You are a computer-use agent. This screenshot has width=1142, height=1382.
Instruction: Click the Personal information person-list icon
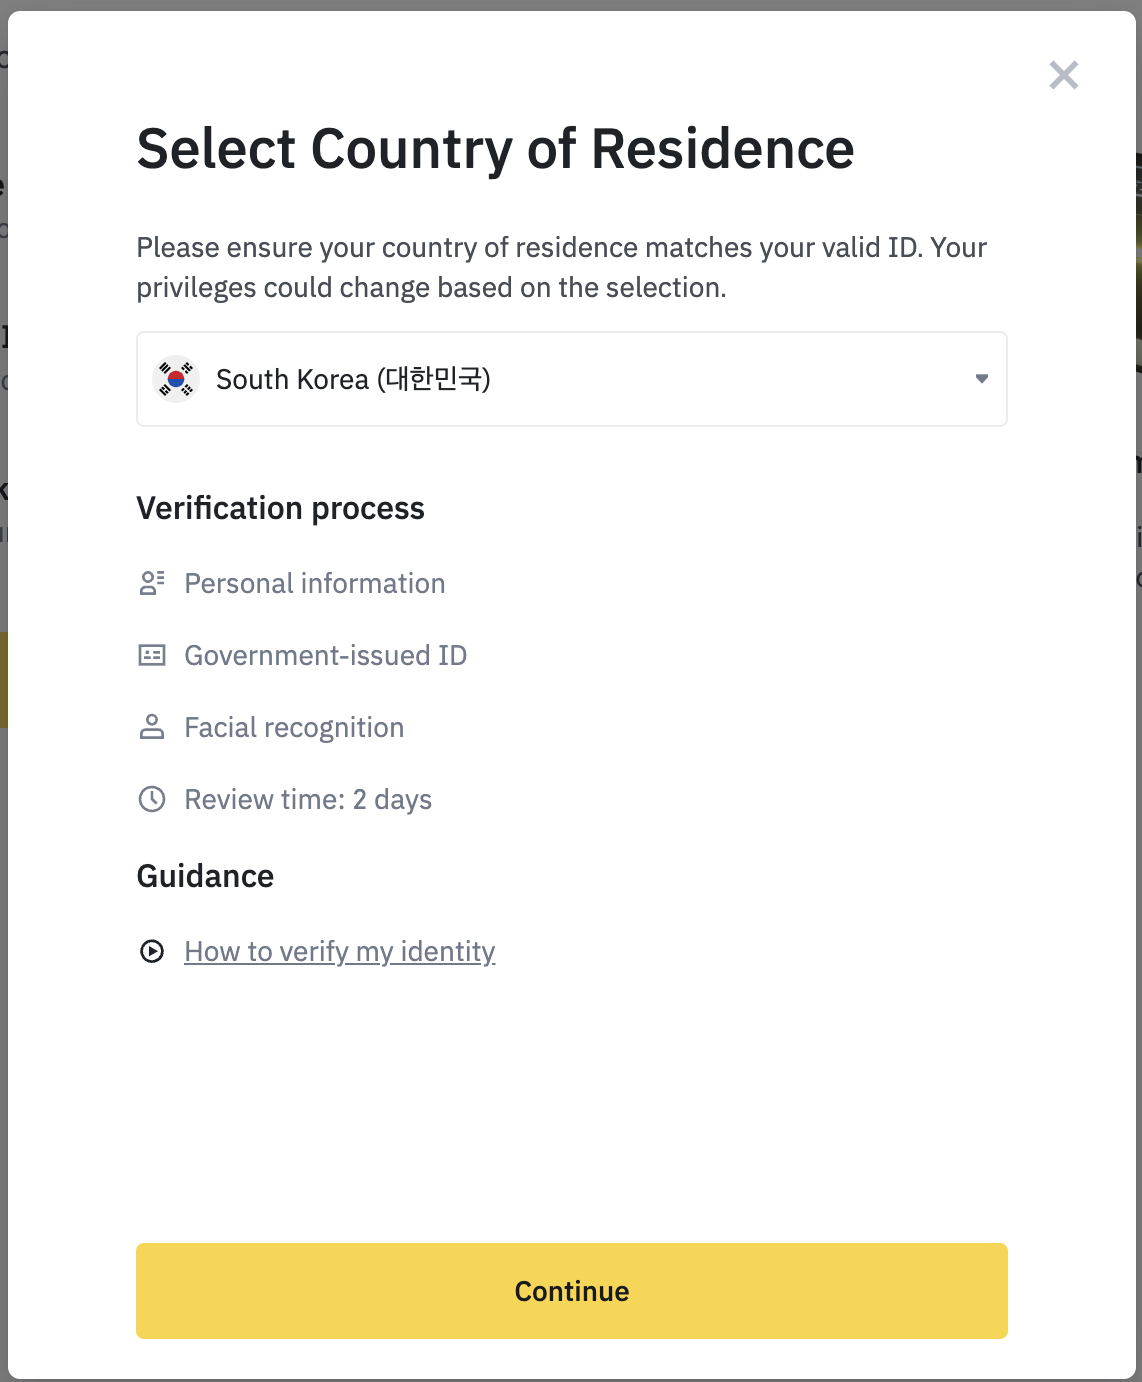click(x=152, y=583)
